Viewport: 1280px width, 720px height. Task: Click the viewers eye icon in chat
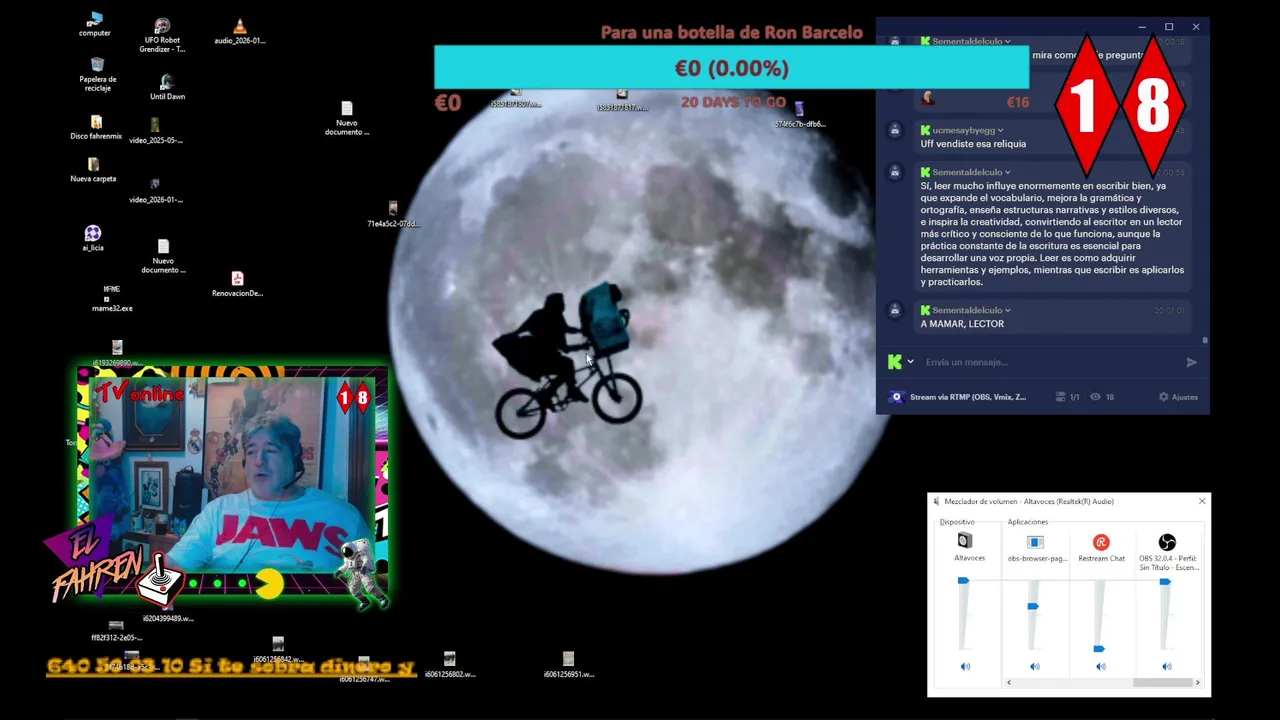(x=1095, y=397)
